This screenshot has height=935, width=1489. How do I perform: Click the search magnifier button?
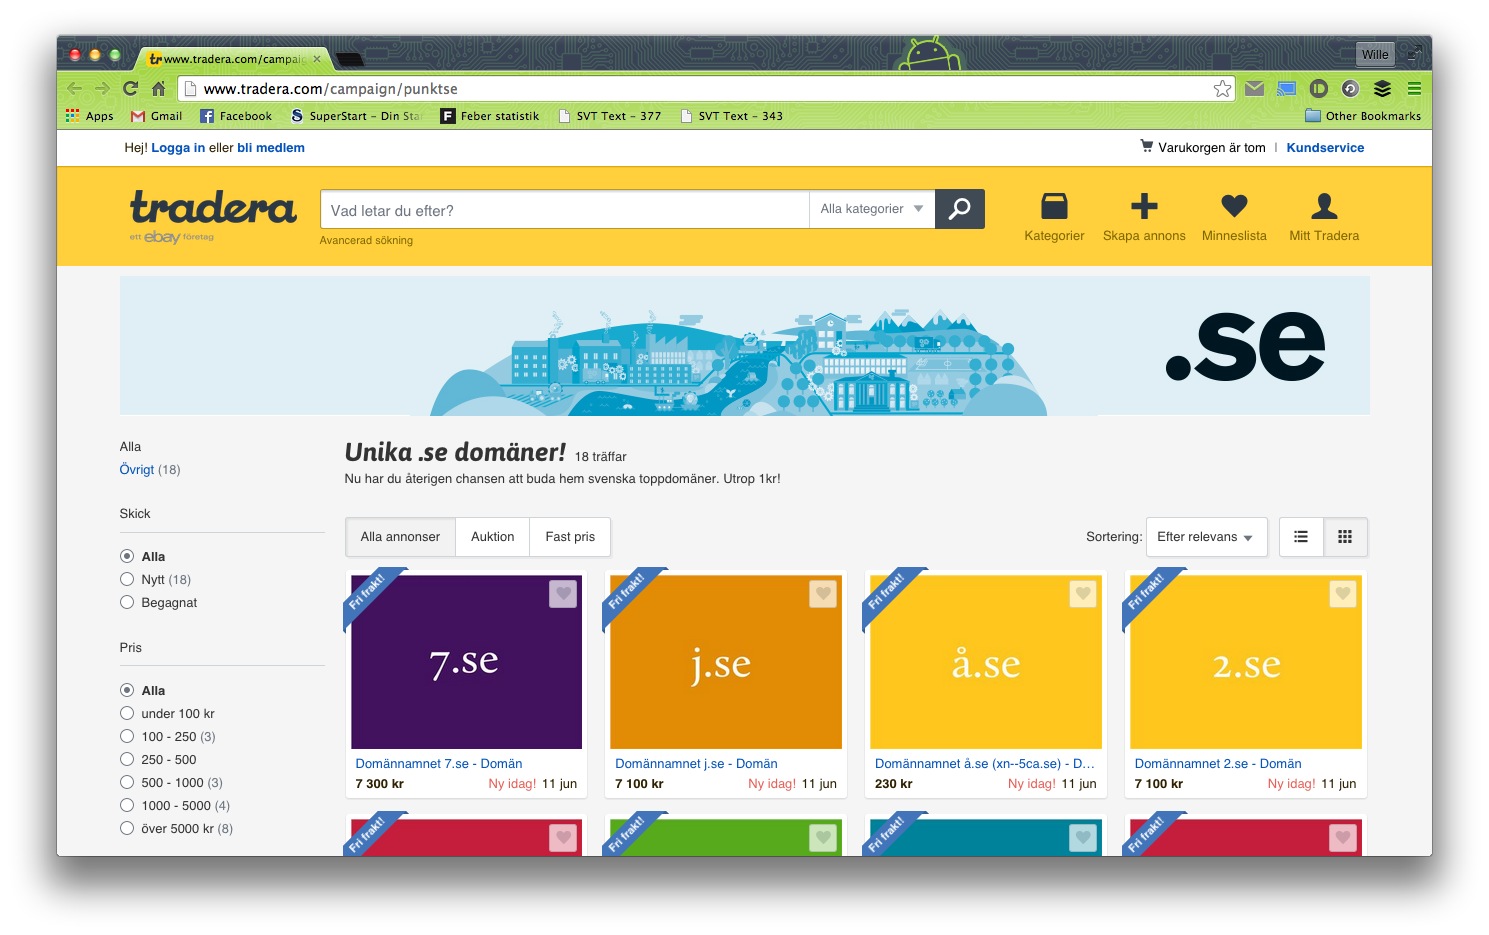(960, 209)
